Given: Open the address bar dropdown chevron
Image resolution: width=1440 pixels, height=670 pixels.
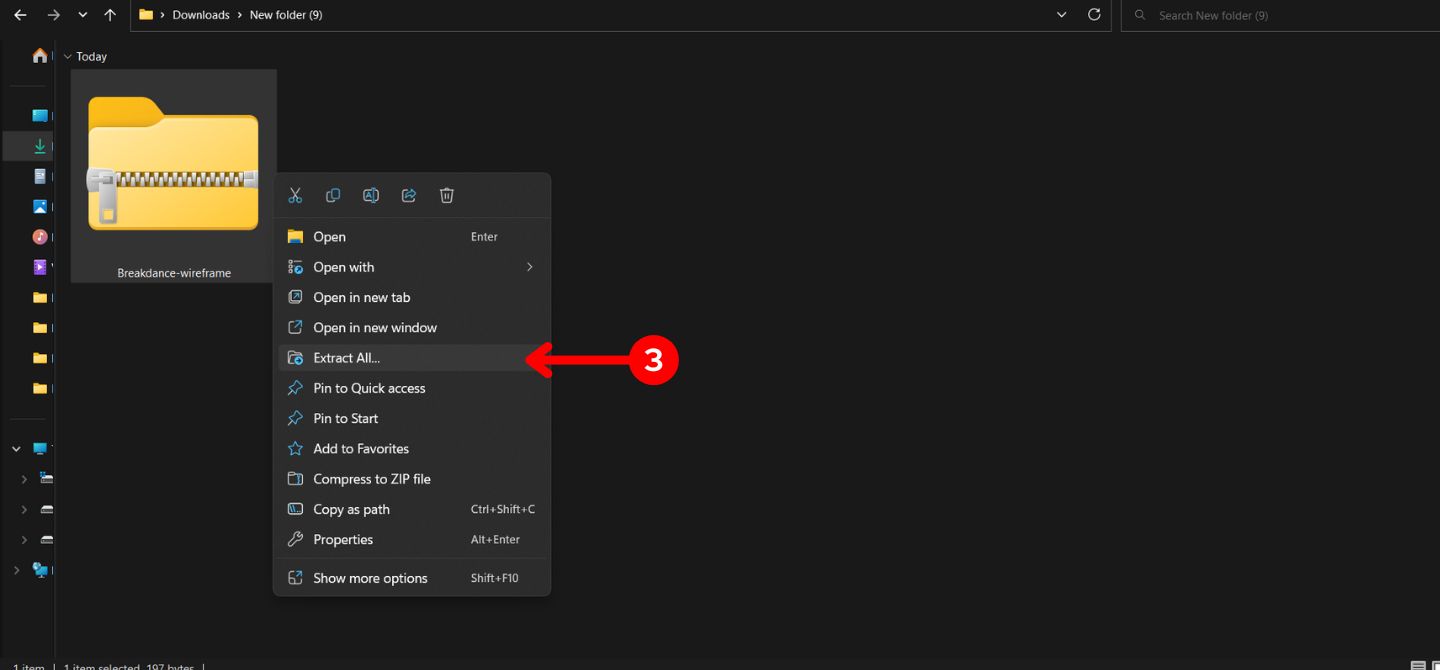Looking at the screenshot, I should [1062, 14].
